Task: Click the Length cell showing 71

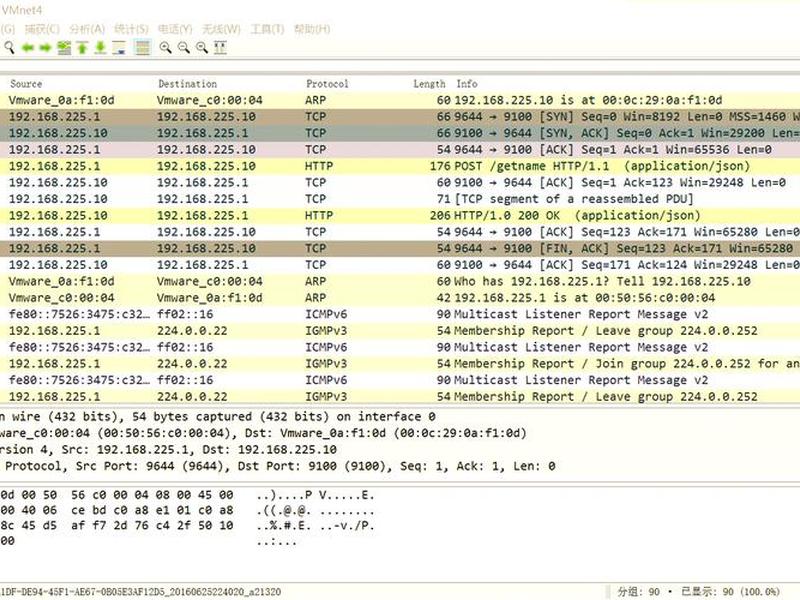Action: (444, 199)
